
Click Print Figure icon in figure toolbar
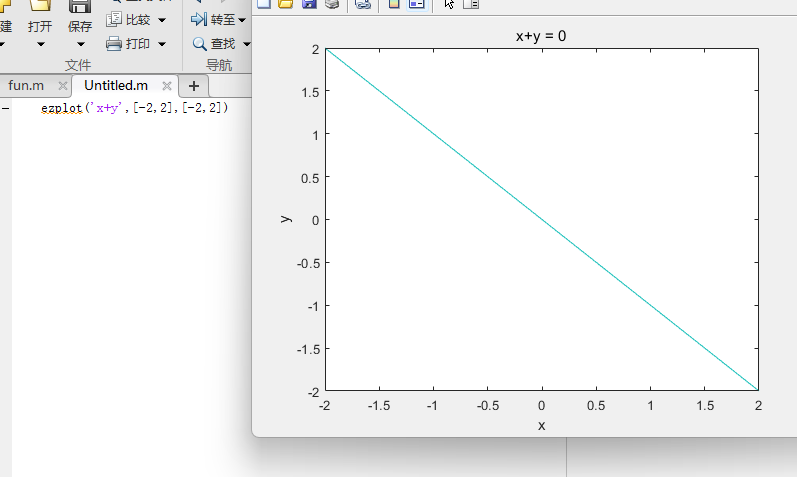332,4
